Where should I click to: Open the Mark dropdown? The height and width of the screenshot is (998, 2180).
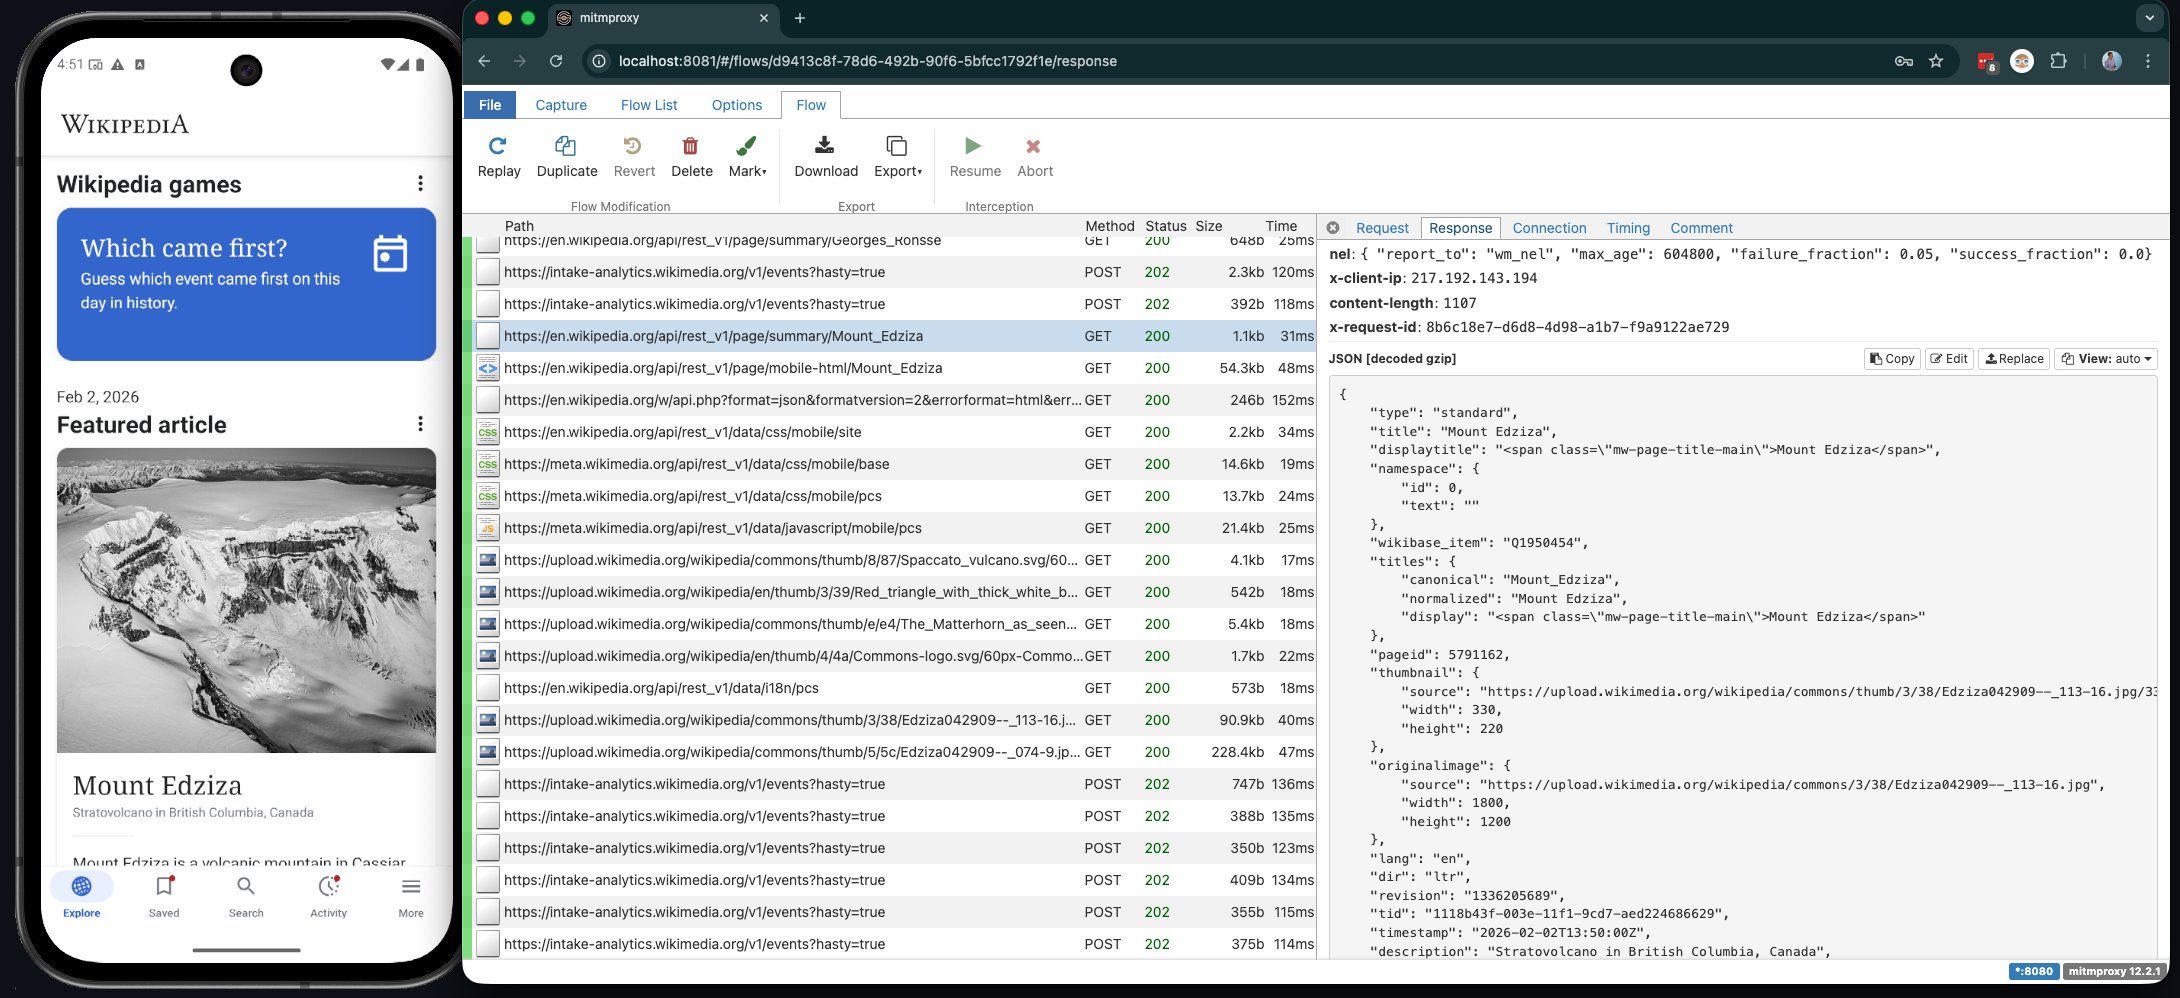coord(747,157)
